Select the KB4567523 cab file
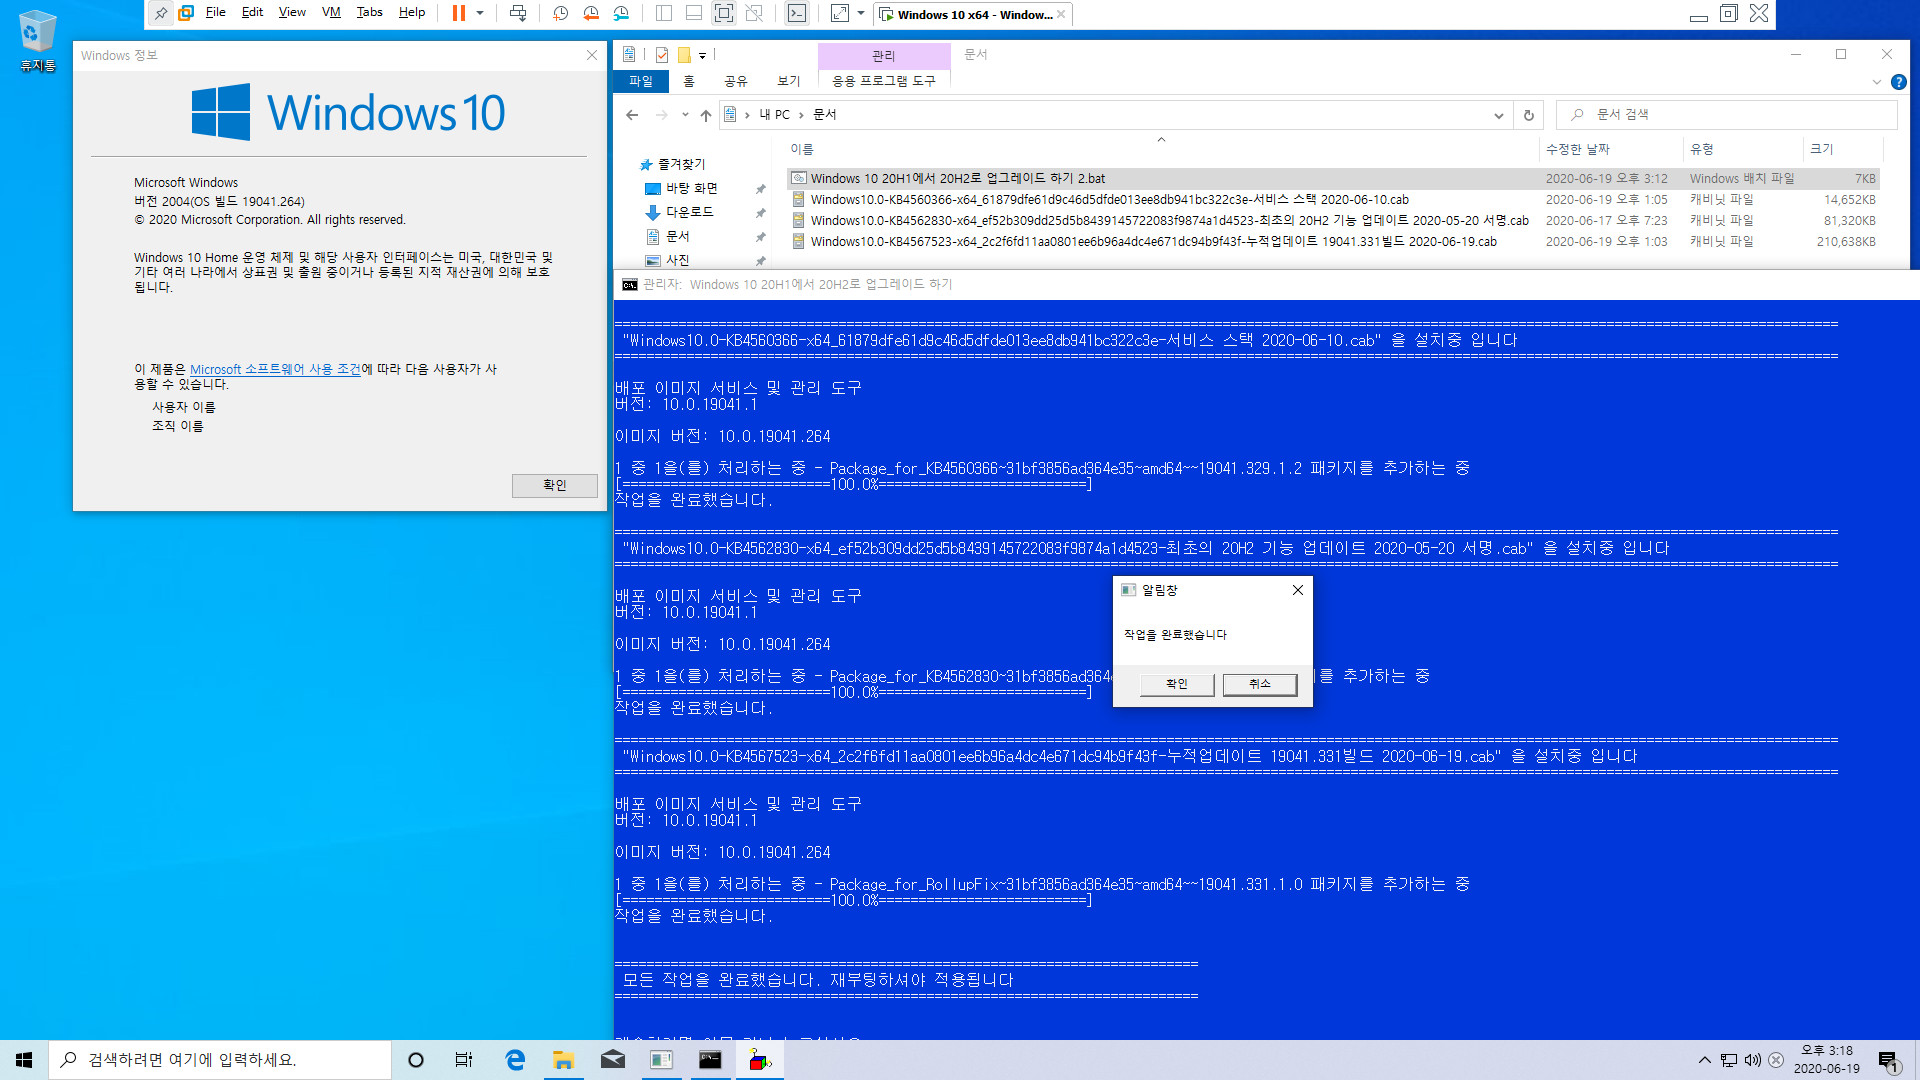Screen dimensions: 1920x1080 (1332, 241)
